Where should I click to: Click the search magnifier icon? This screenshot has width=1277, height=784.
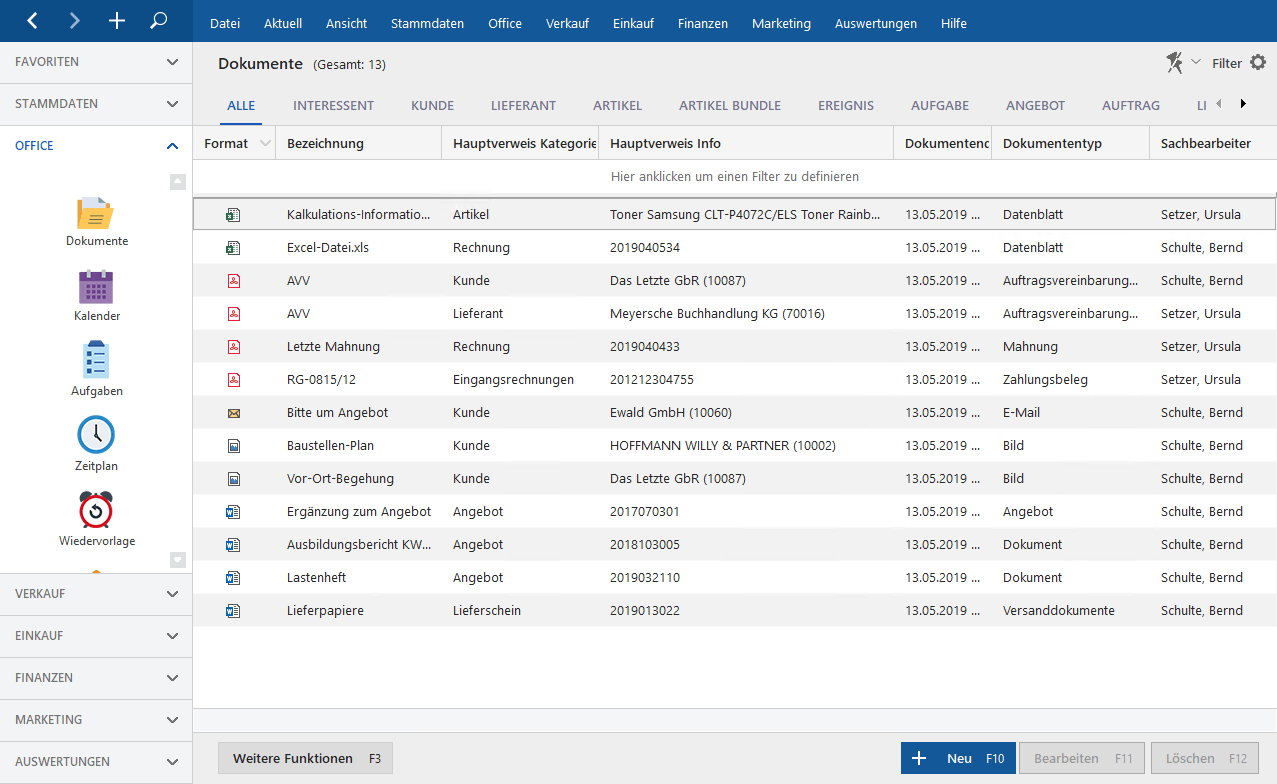158,20
